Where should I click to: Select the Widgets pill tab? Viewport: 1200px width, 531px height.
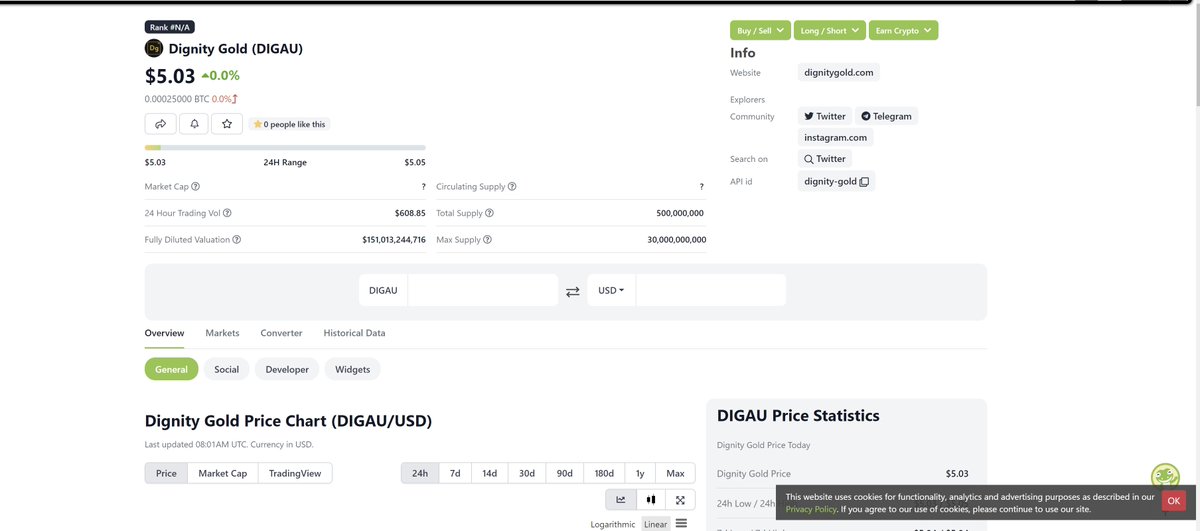(353, 369)
